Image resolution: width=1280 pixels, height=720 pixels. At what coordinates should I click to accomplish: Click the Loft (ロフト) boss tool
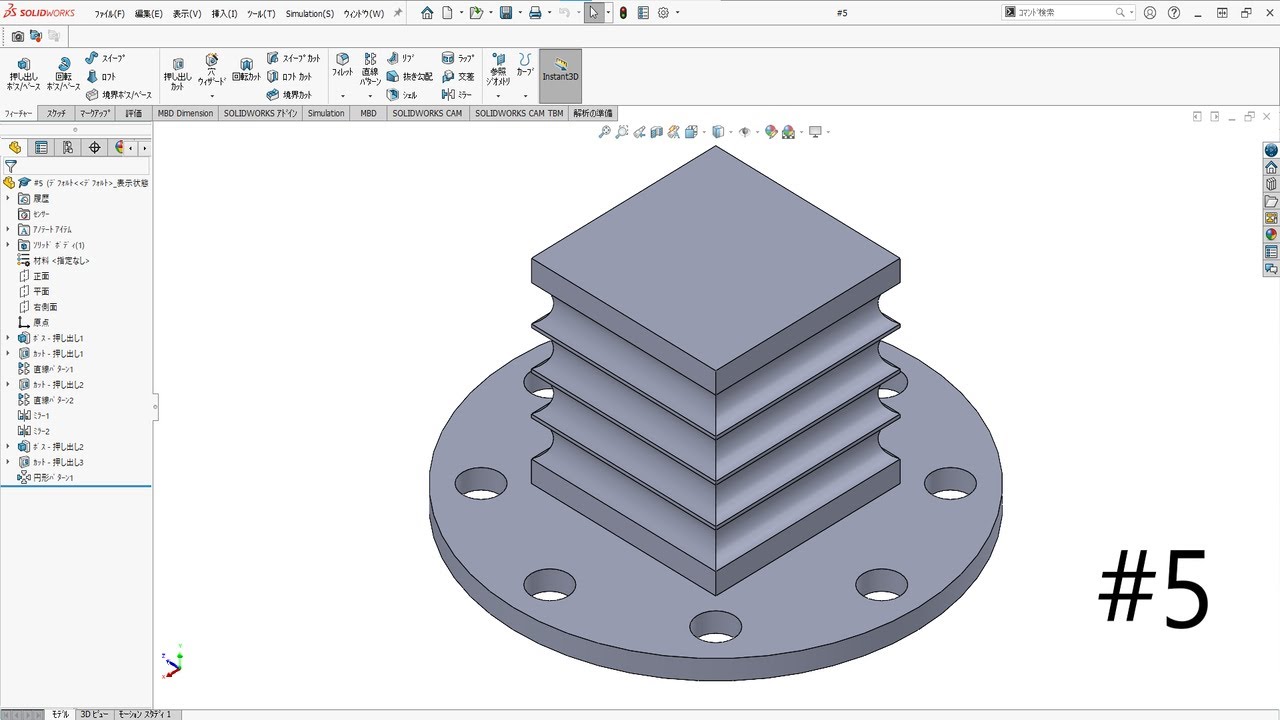coord(101,76)
